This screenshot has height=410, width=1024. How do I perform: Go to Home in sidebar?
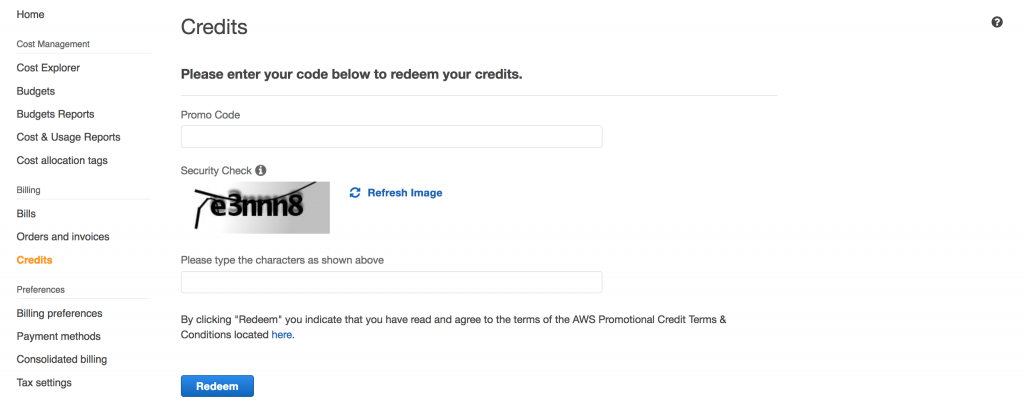point(31,14)
